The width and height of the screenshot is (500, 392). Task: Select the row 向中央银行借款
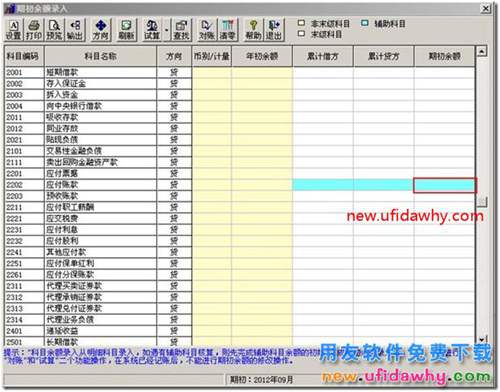tap(240, 106)
